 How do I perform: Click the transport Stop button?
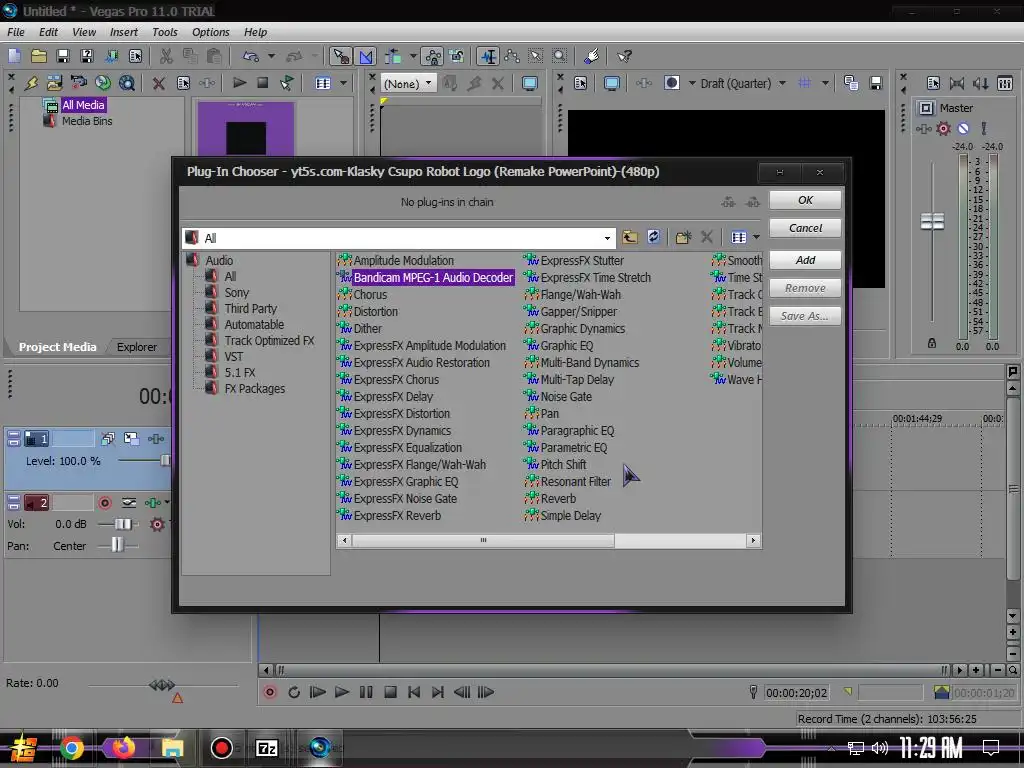point(390,692)
